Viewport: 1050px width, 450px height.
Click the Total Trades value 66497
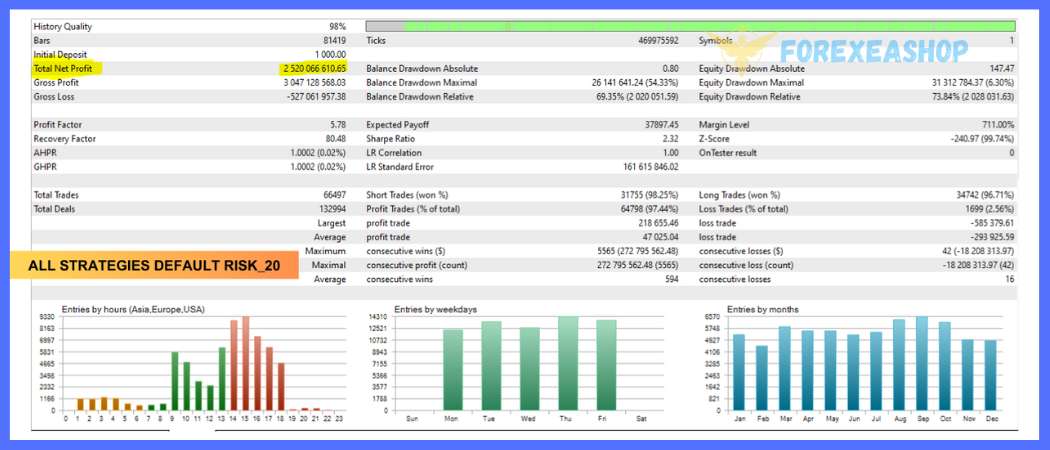coord(331,195)
